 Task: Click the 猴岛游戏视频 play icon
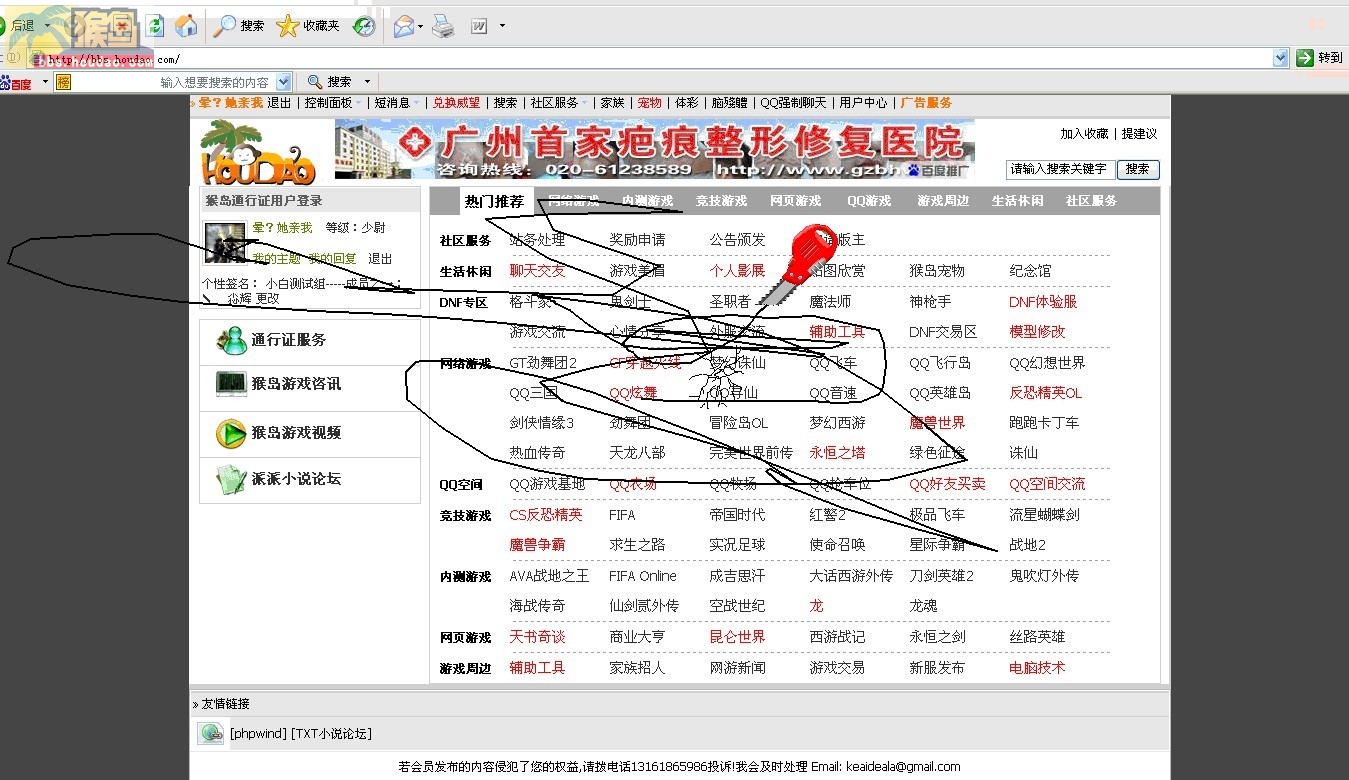pyautogui.click(x=231, y=433)
